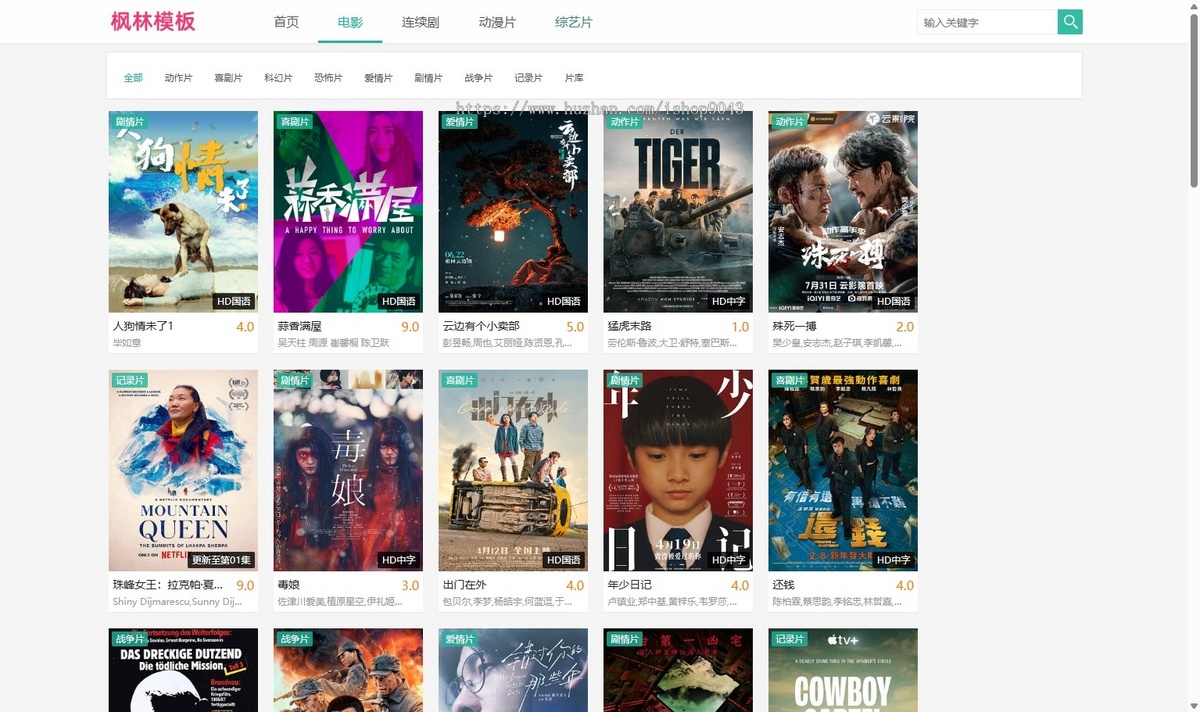This screenshot has height=712, width=1200.
Task: Open the 年少日记 movie poster
Action: 678,470
